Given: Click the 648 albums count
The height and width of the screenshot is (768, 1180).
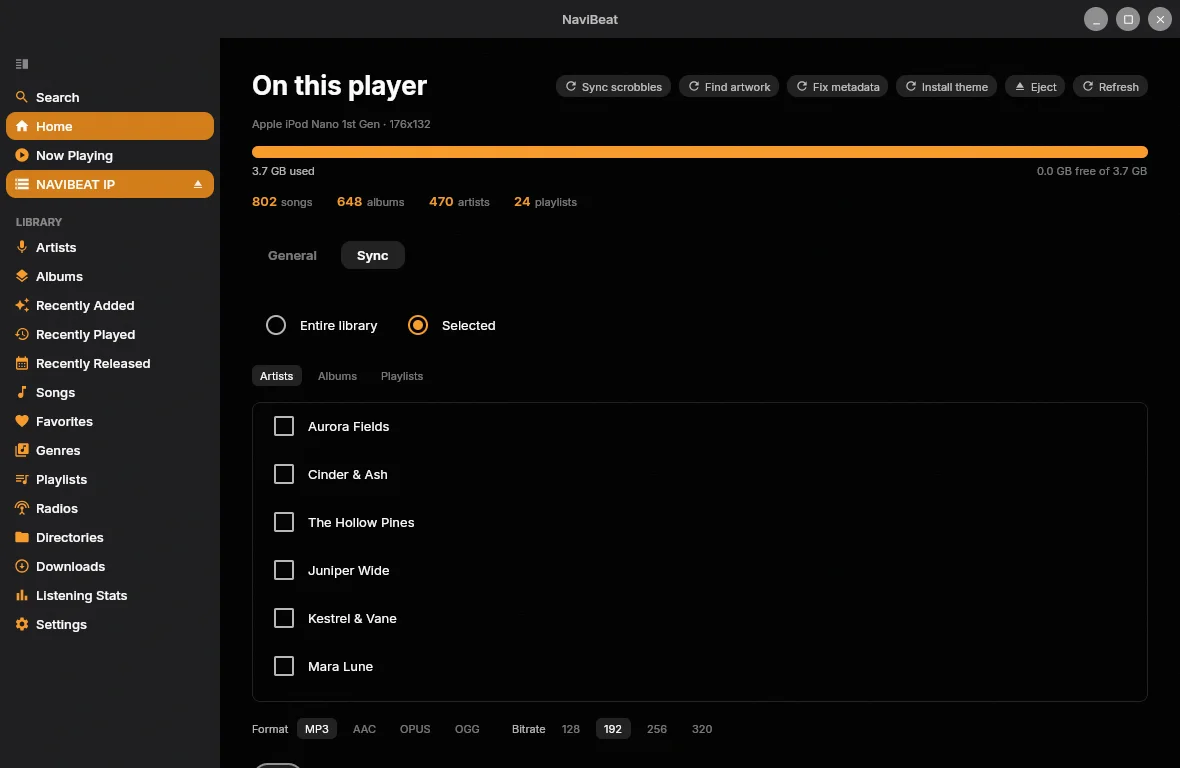Looking at the screenshot, I should click(x=370, y=202).
